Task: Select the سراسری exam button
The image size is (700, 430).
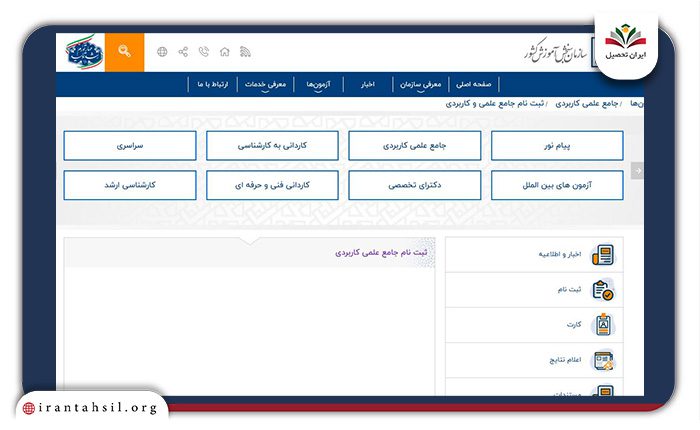Action: click(x=130, y=146)
